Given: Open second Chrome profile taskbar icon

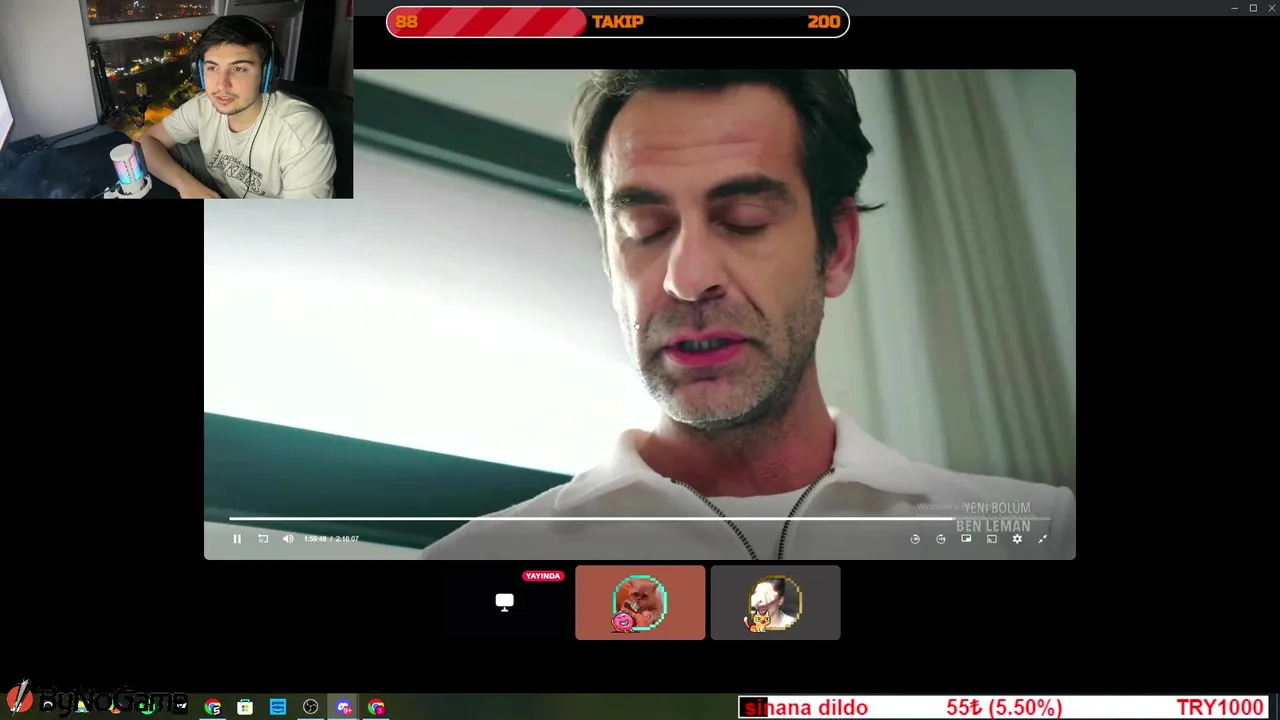Looking at the screenshot, I should [377, 707].
